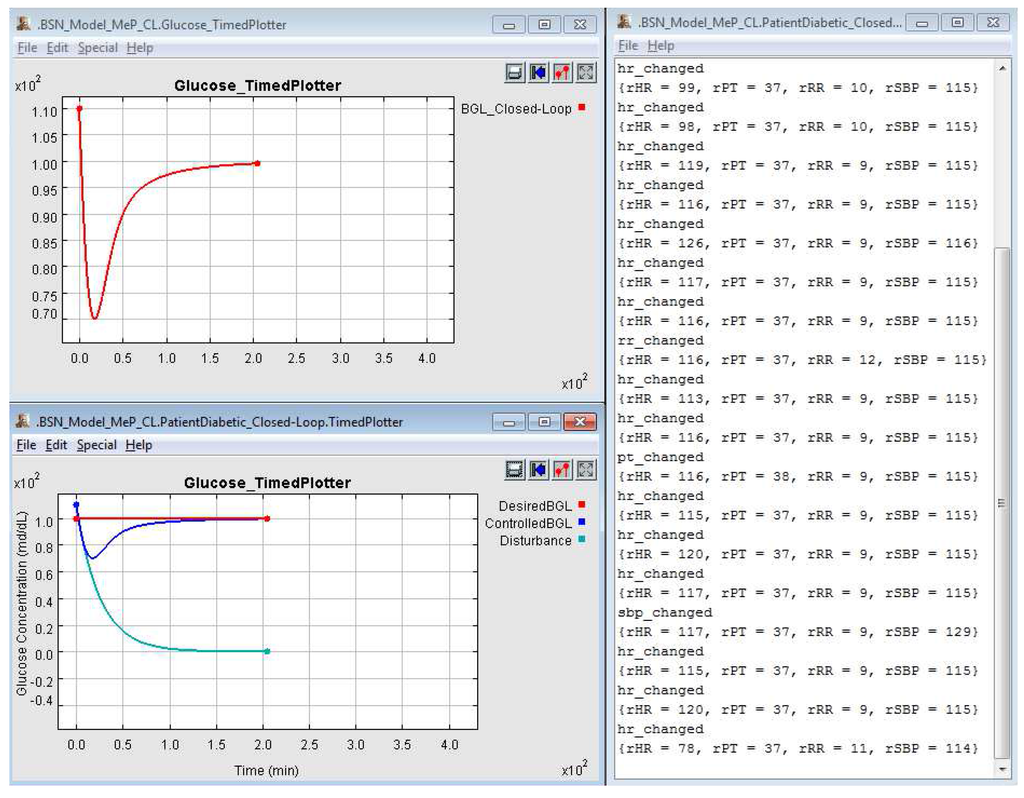1024x798 pixels.
Task: Open format settings icon in bottom plotter
Action: 562,469
